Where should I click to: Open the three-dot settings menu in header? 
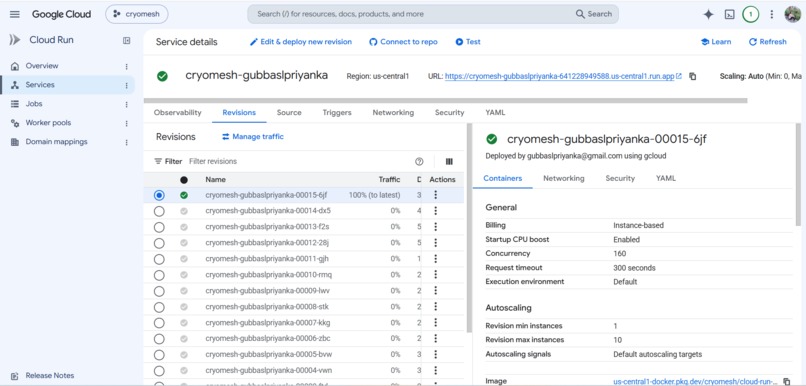point(772,14)
